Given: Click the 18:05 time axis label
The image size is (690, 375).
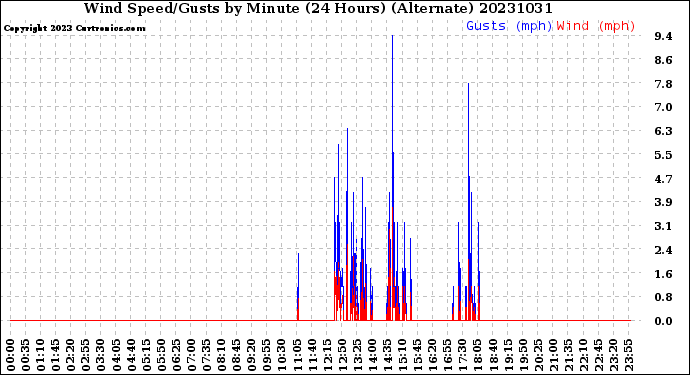Looking at the screenshot, I should pyautogui.click(x=477, y=354).
